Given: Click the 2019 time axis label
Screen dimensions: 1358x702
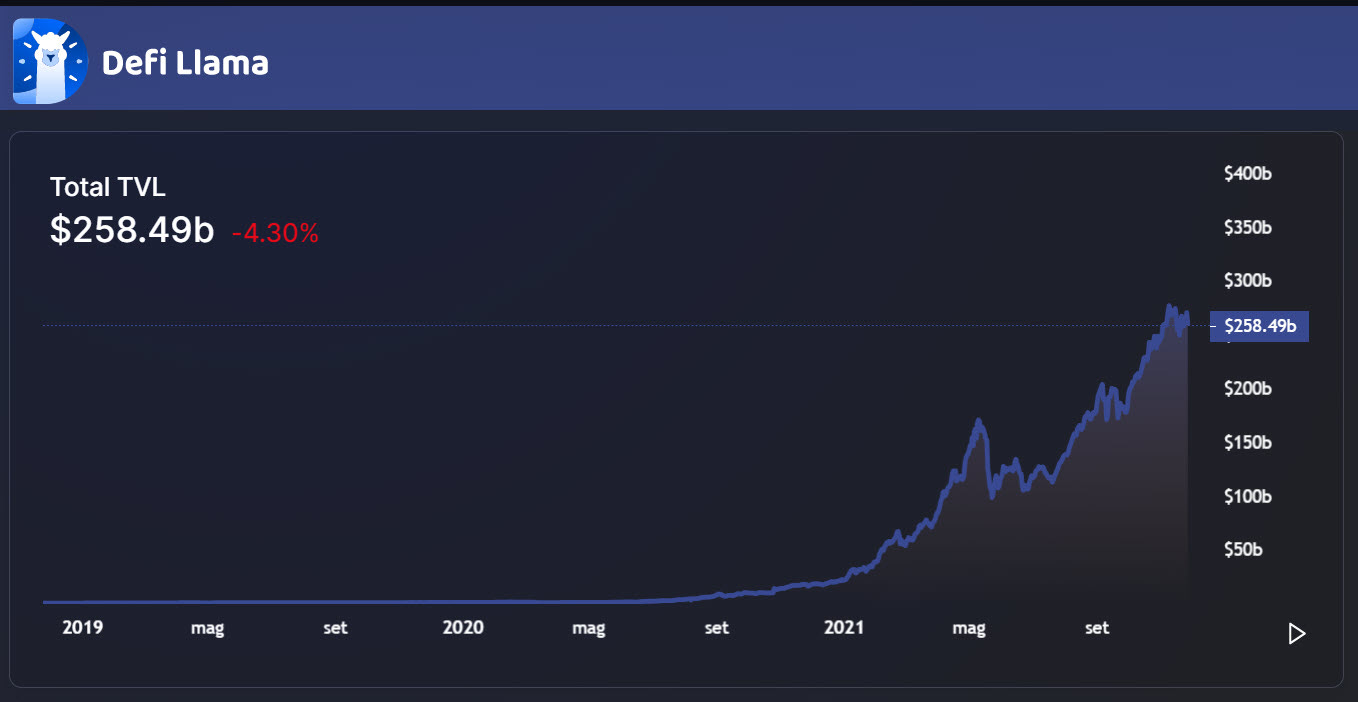Looking at the screenshot, I should [83, 627].
